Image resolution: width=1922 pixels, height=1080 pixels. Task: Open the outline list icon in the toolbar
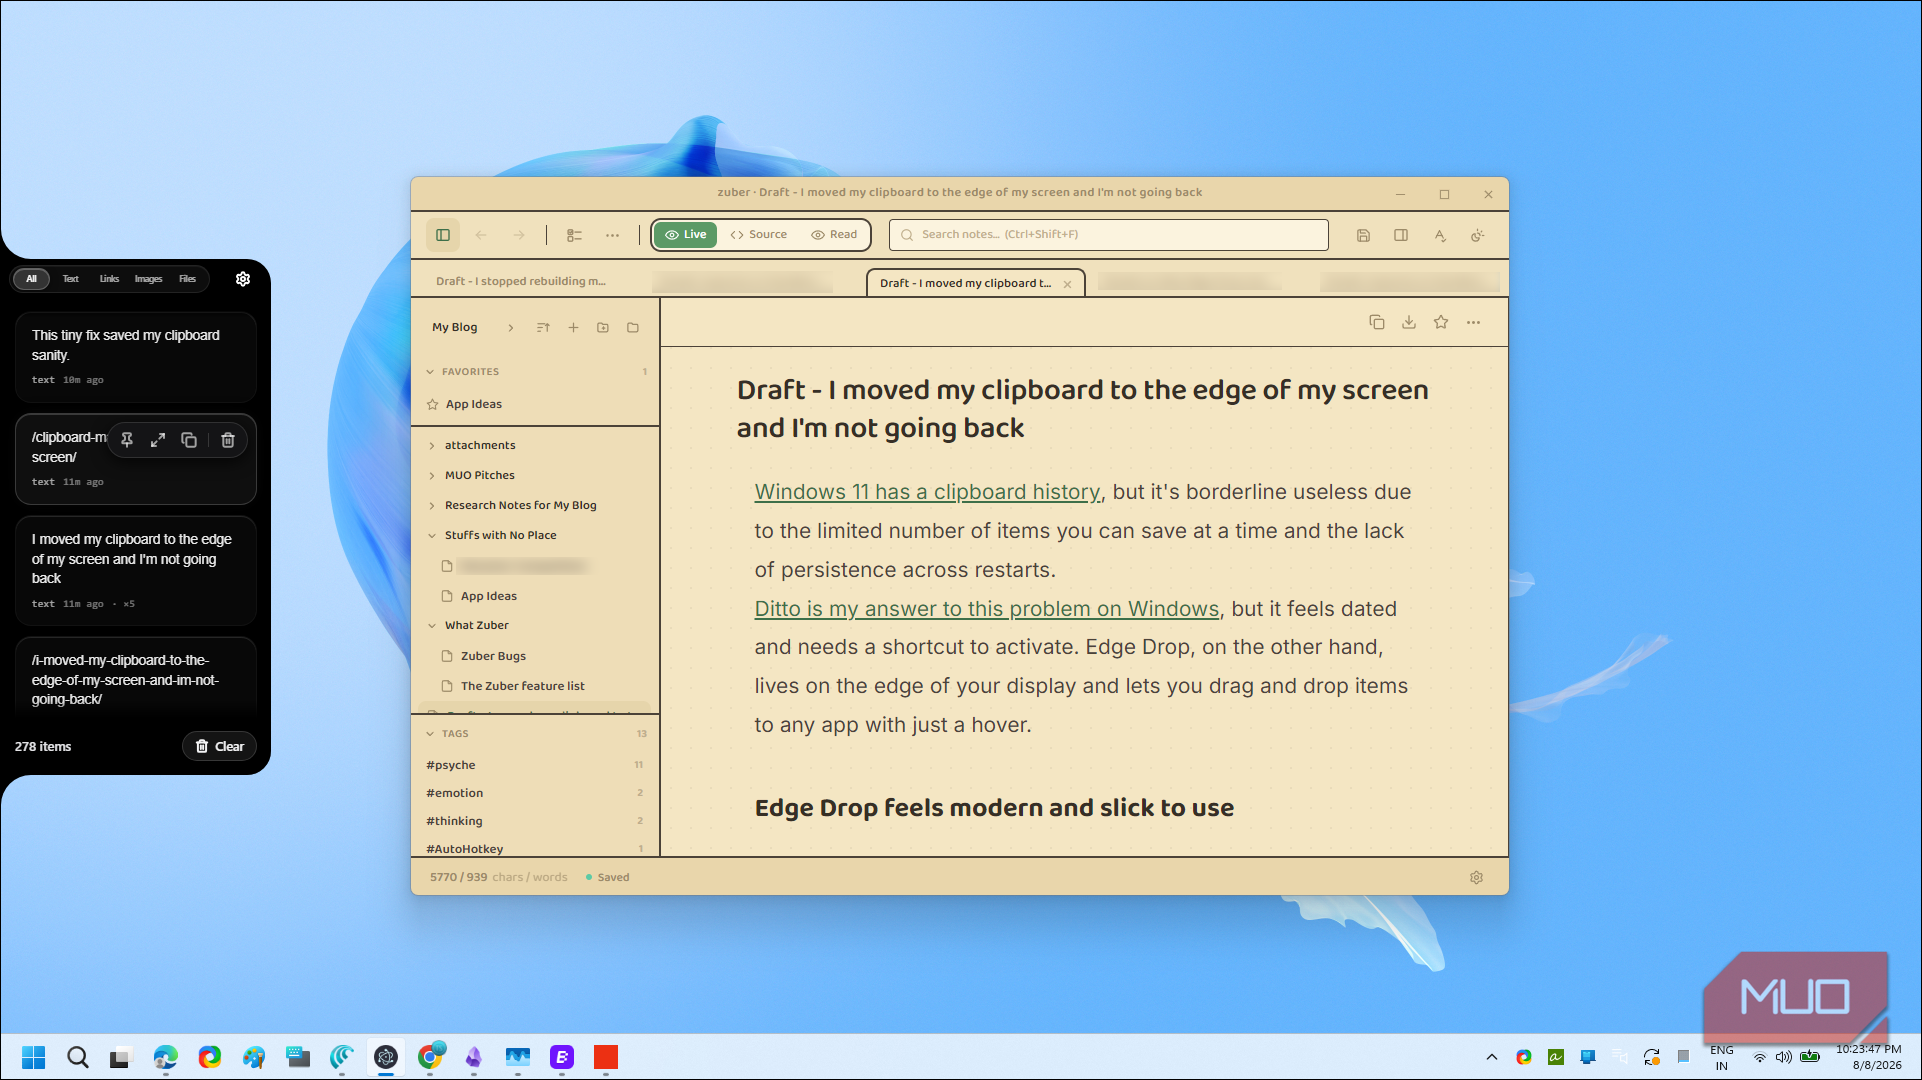pos(574,235)
